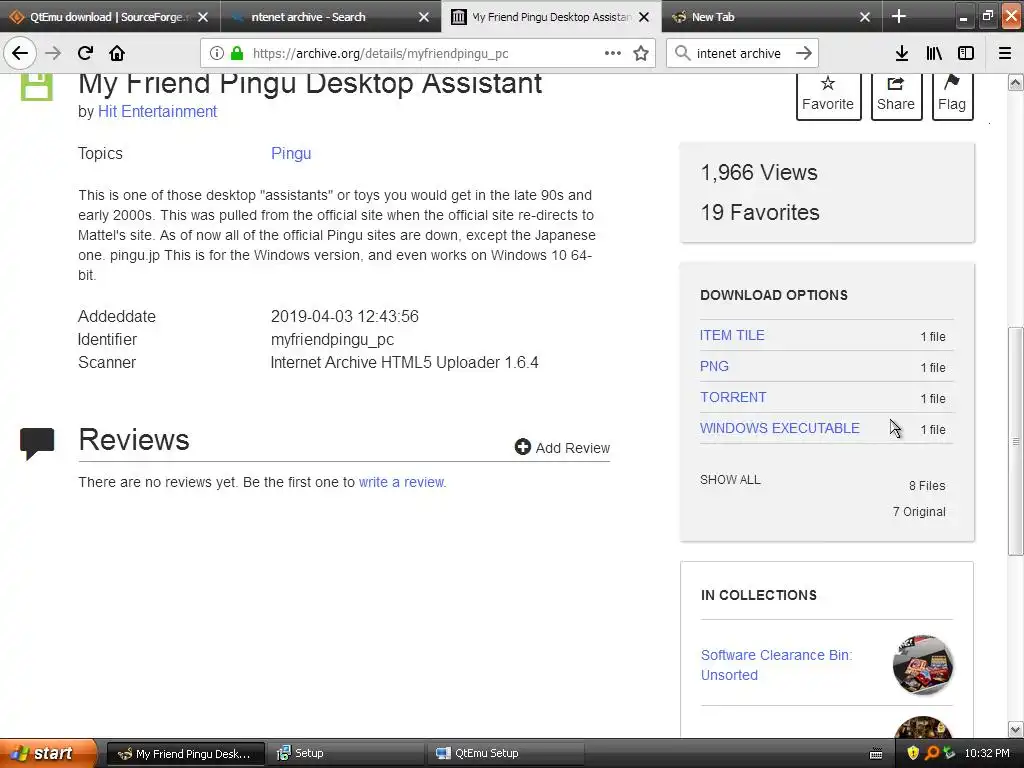Download the WINDOWS EXECUTABLE file
Image resolution: width=1024 pixels, height=768 pixels.
click(x=780, y=428)
